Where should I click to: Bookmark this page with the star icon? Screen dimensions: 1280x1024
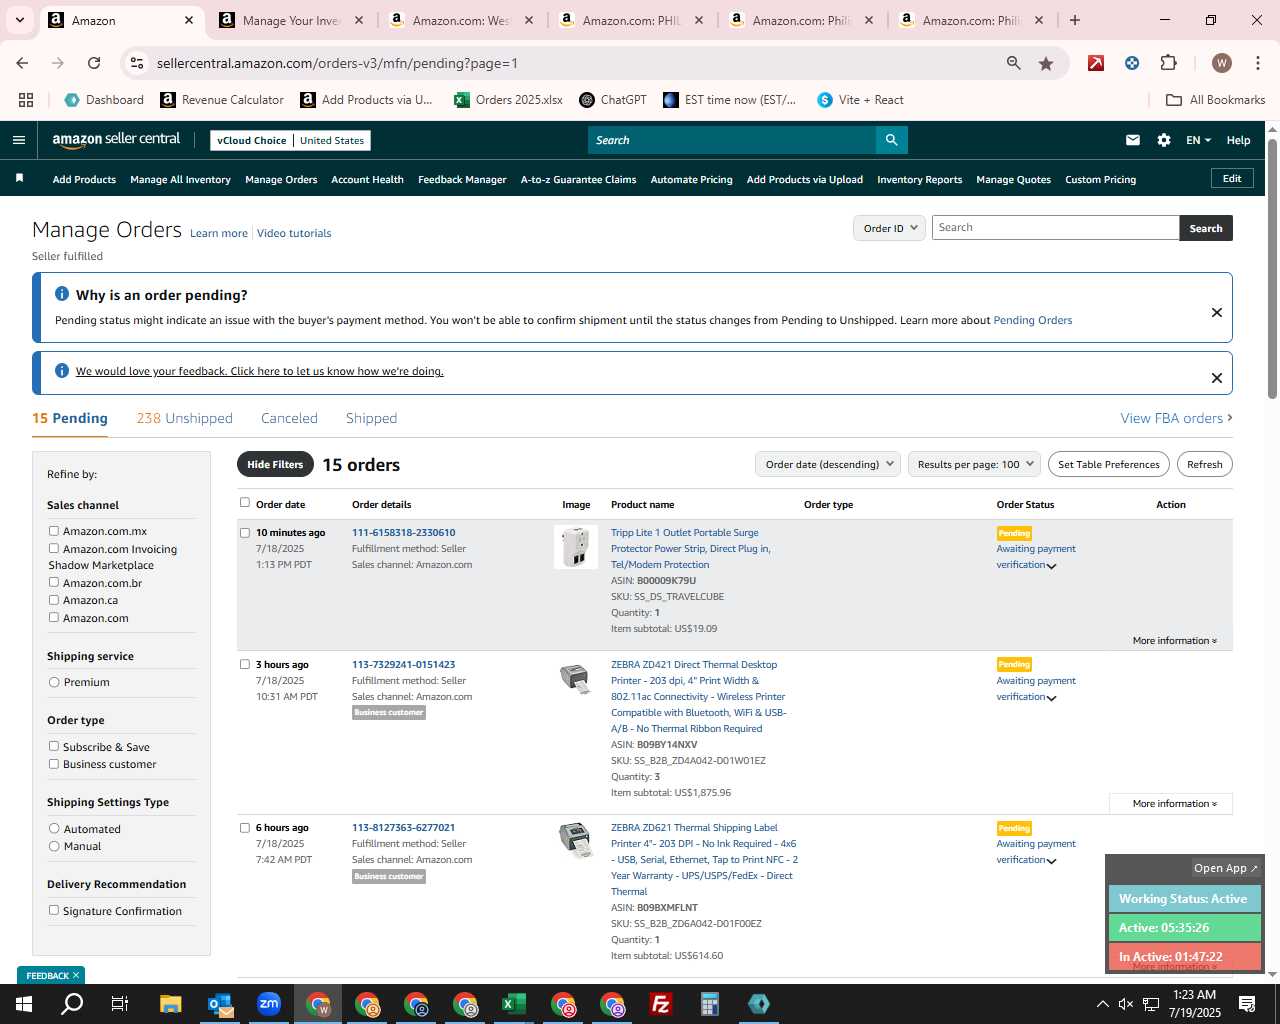point(1046,63)
